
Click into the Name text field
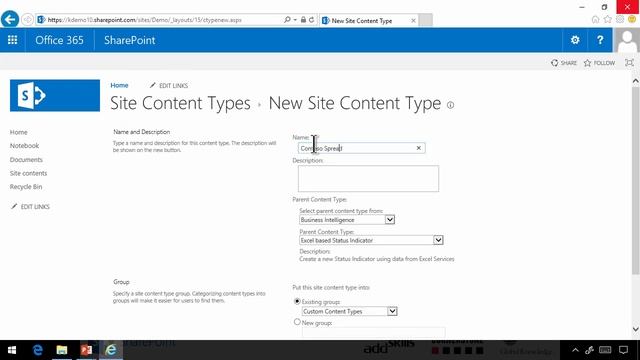click(362, 148)
